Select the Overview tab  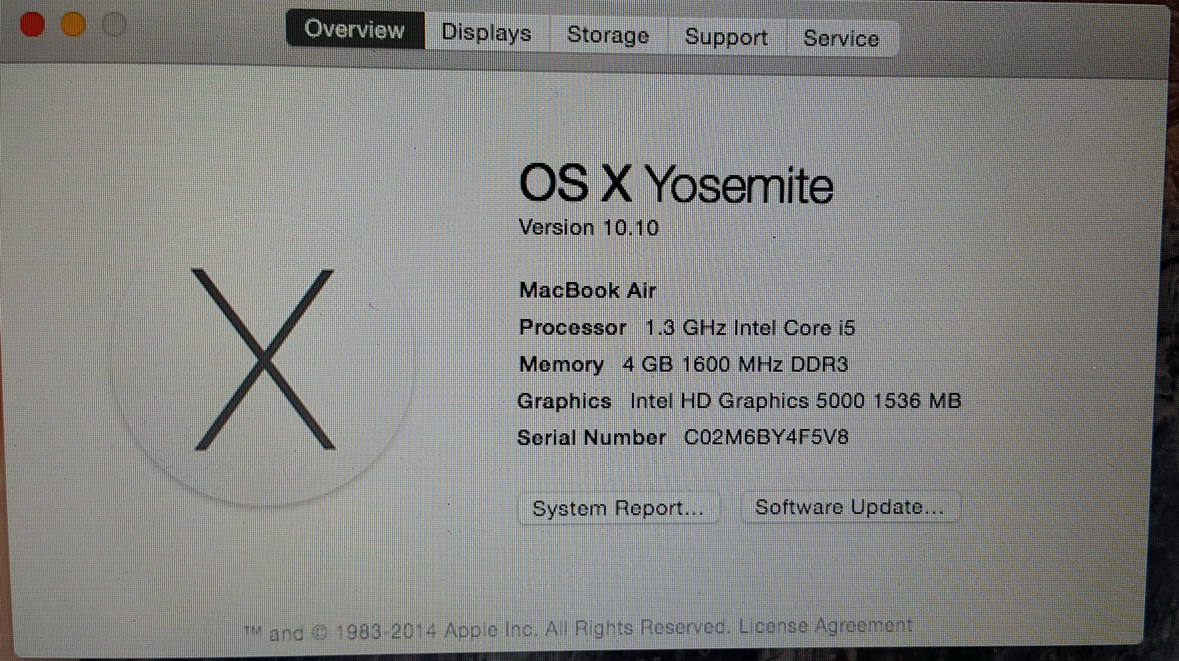coord(355,29)
